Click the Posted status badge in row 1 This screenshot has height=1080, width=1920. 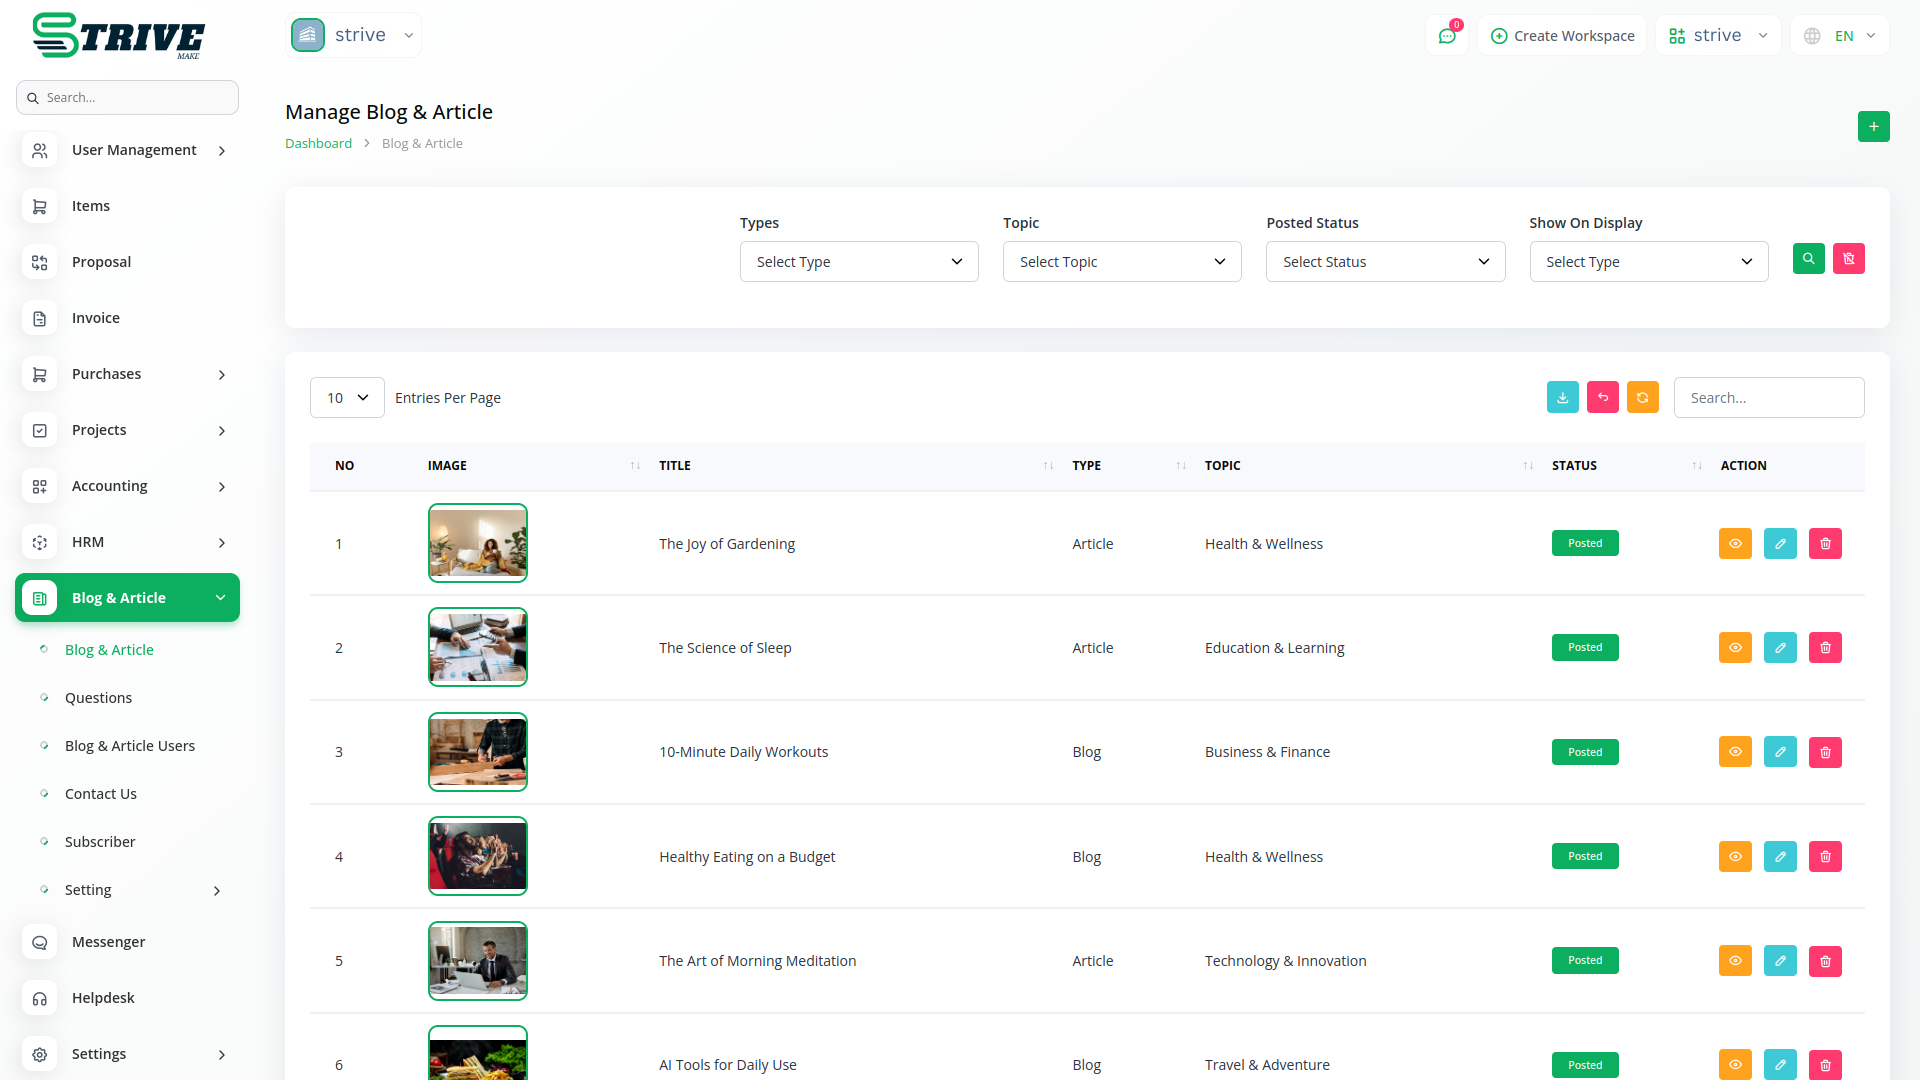pos(1584,544)
